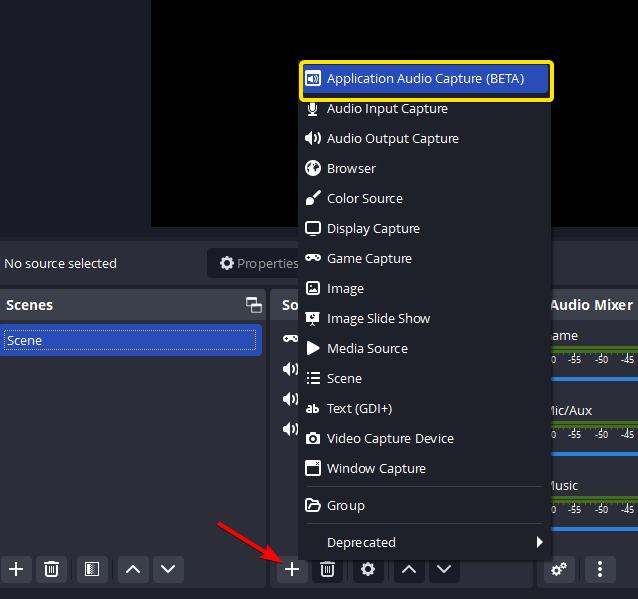The height and width of the screenshot is (599, 638).
Task: Click the Audio Output Capture speaker icon
Action: tap(313, 139)
